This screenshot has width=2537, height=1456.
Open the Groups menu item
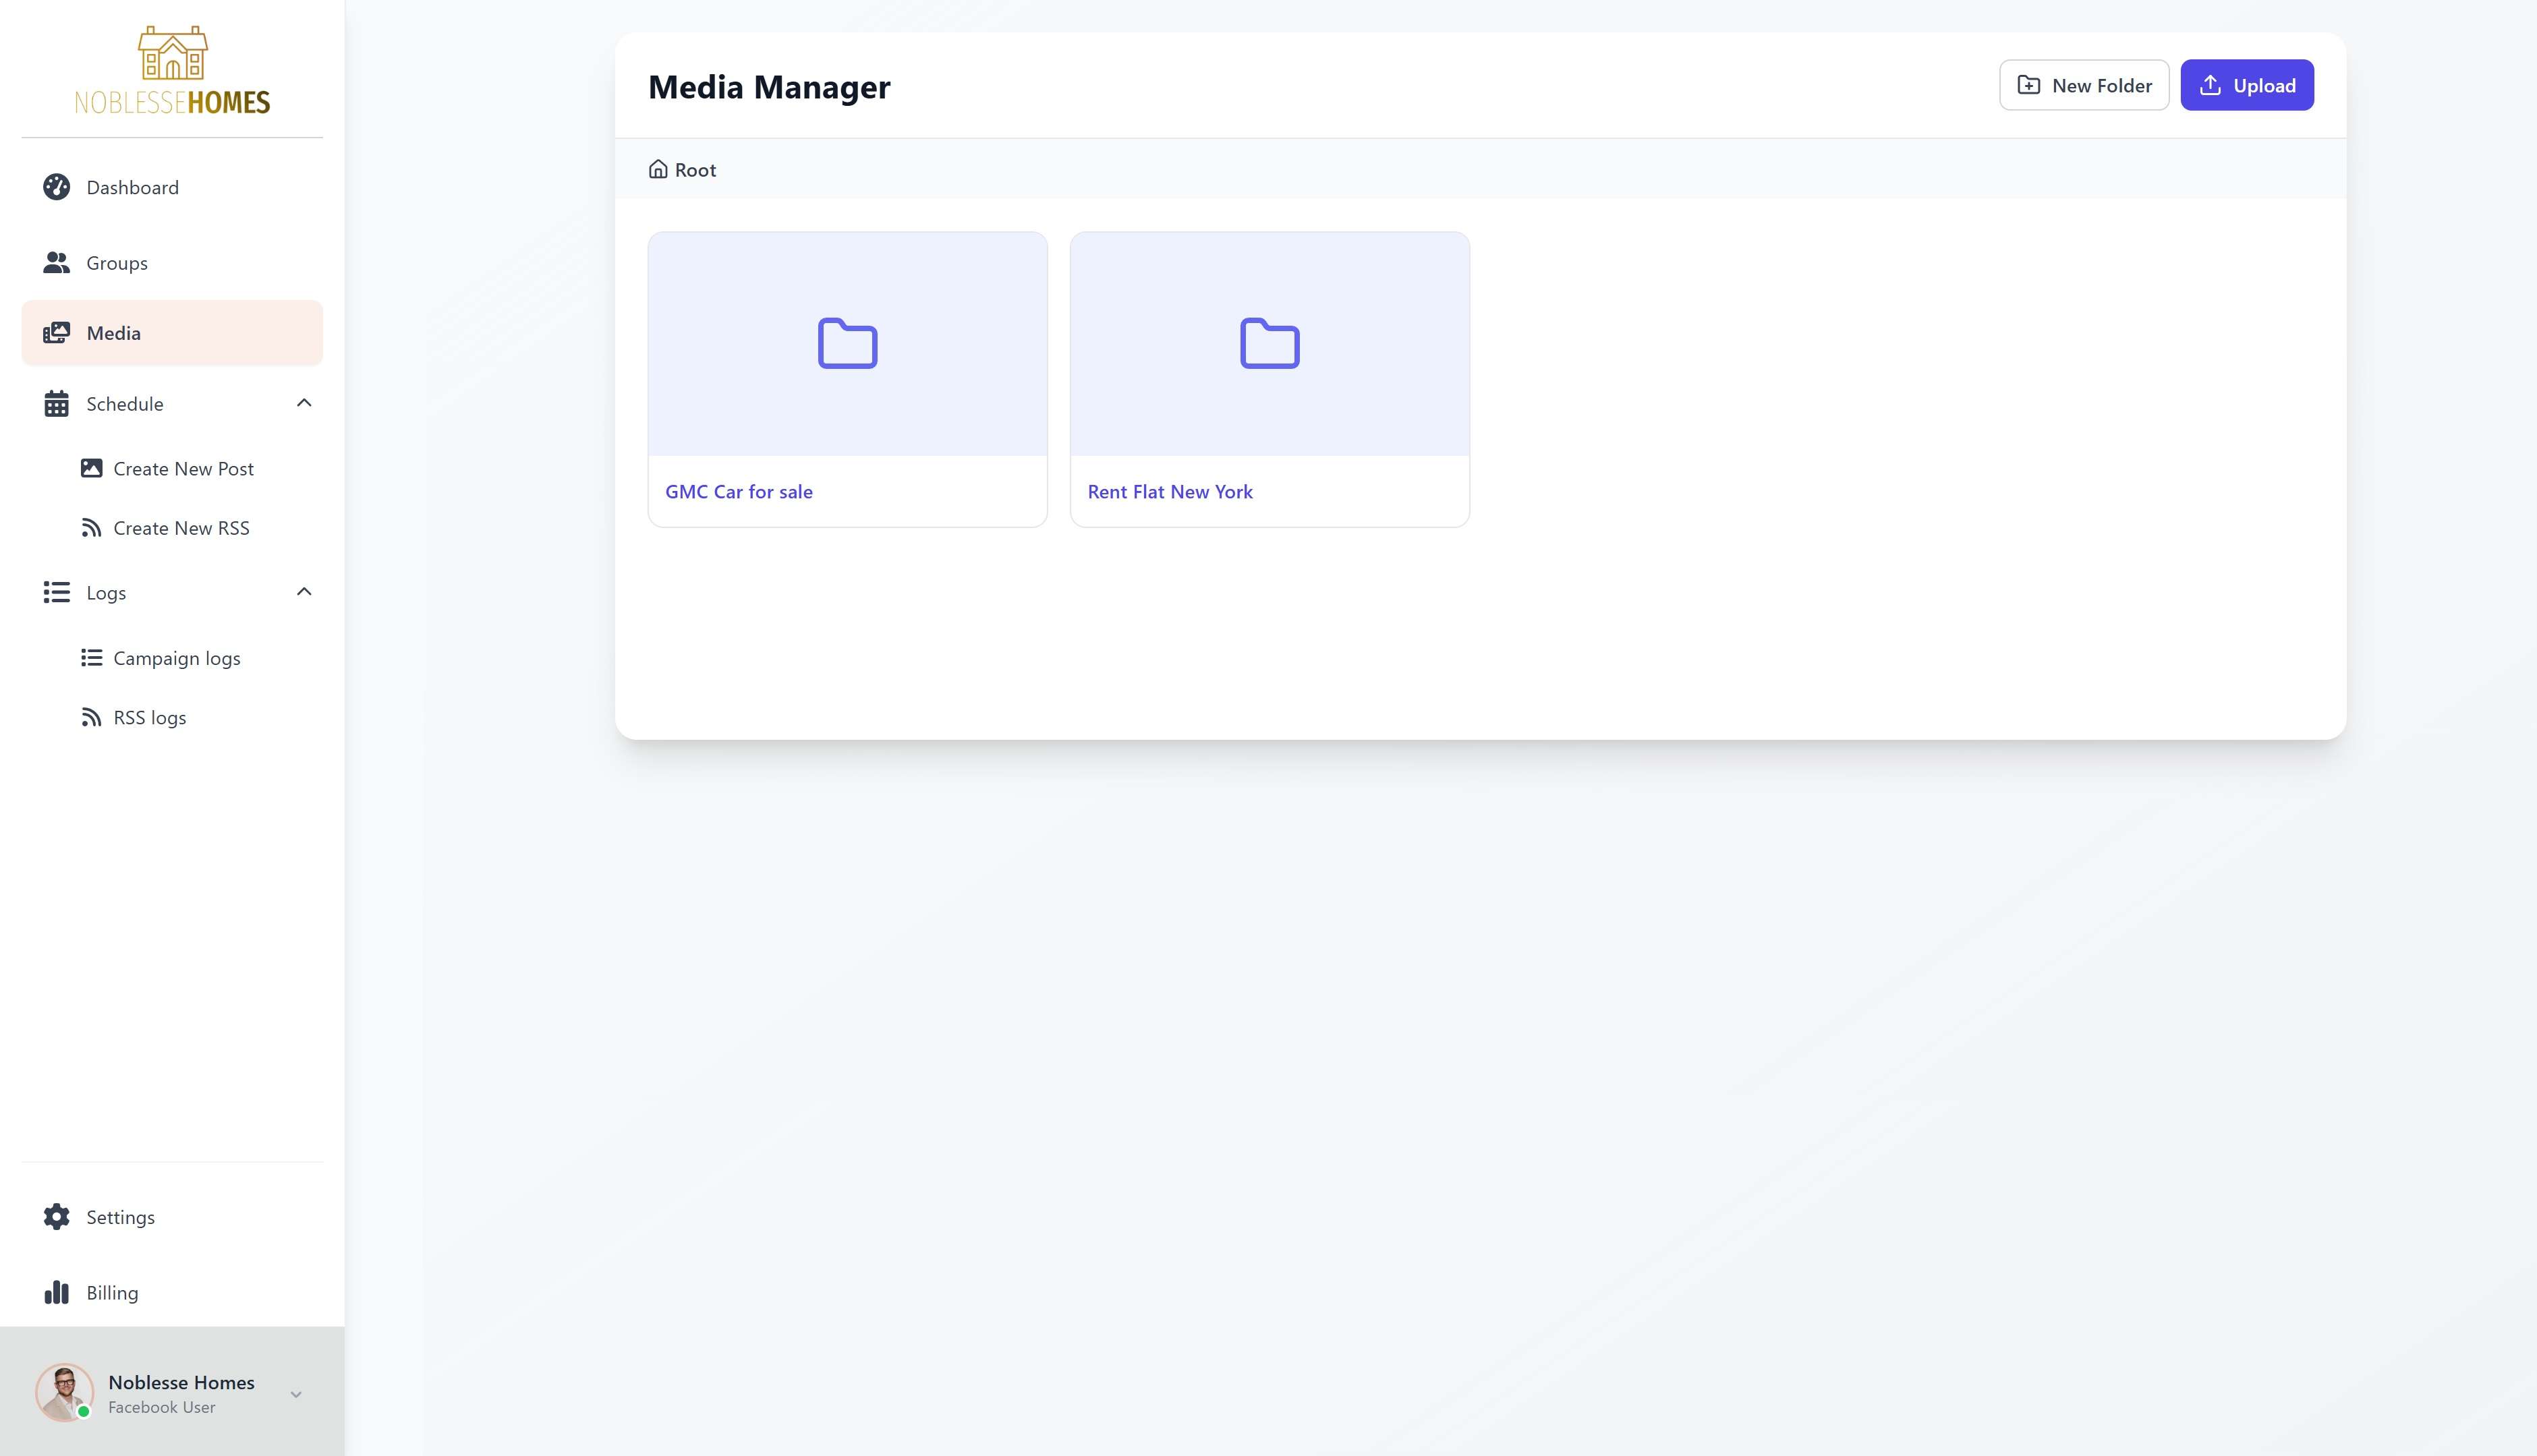coord(172,263)
